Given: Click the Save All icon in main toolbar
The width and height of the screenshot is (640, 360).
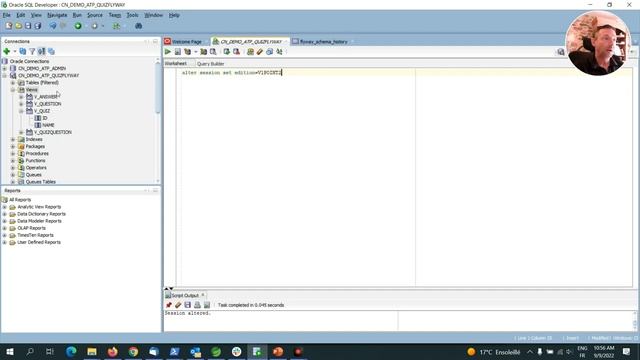Looking at the screenshot, I should tap(38, 26).
